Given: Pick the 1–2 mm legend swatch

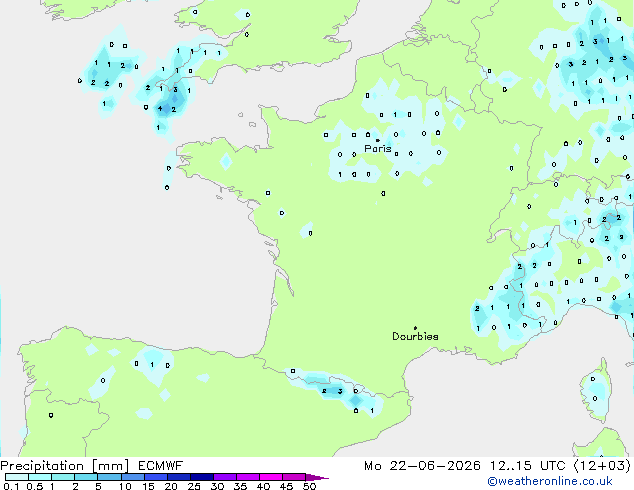Looking at the screenshot, I should (63, 477).
